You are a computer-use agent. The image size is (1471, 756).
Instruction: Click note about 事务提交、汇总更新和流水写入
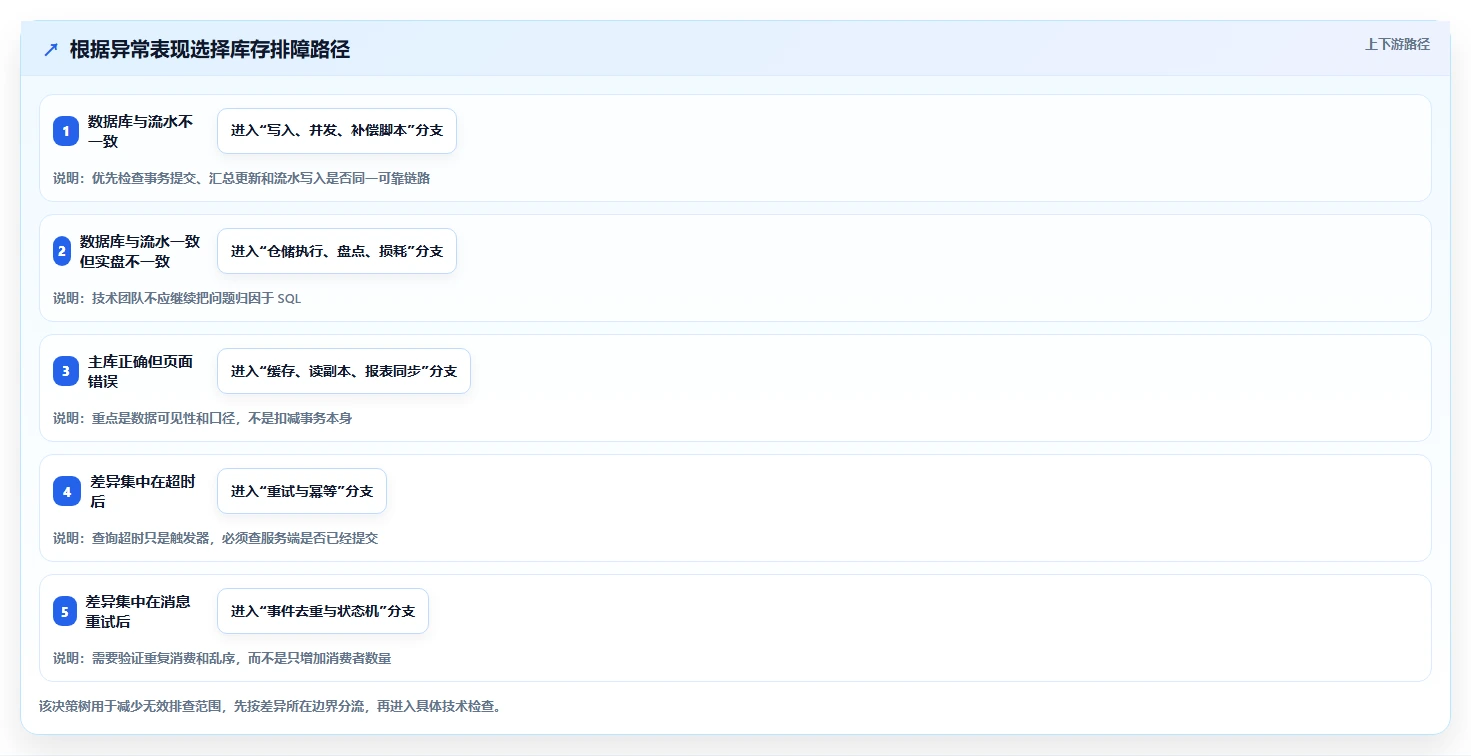click(242, 178)
